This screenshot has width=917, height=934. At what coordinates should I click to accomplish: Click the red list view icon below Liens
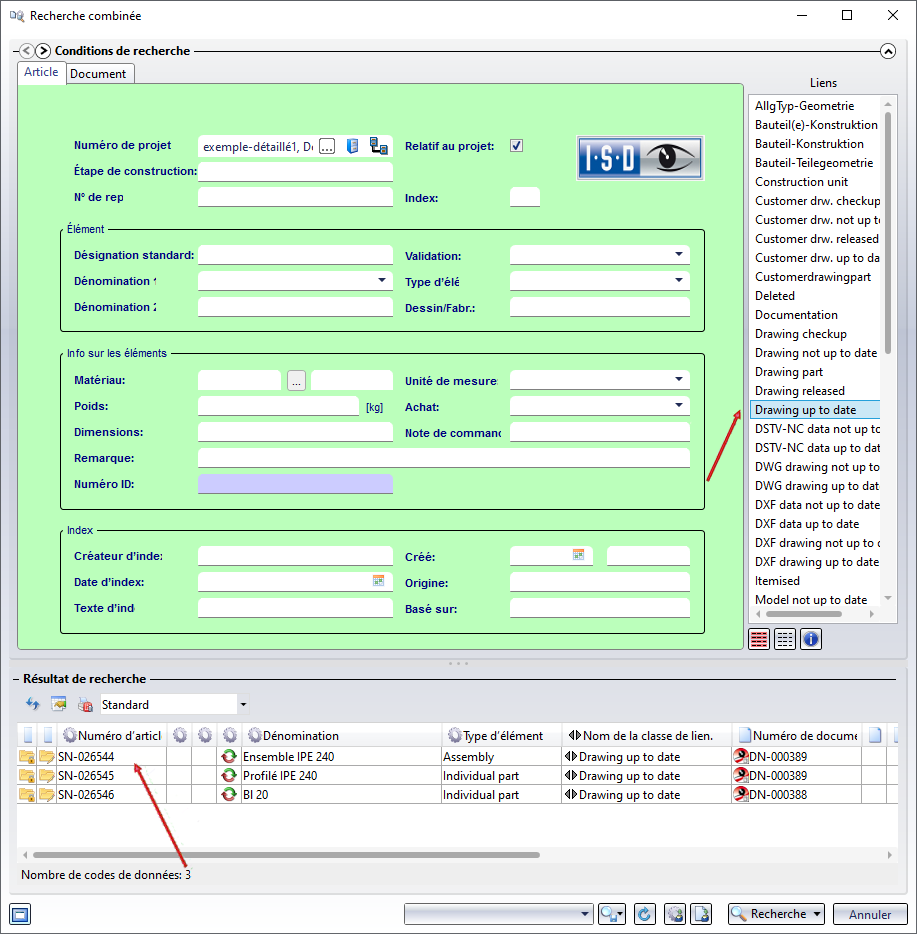pyautogui.click(x=759, y=639)
